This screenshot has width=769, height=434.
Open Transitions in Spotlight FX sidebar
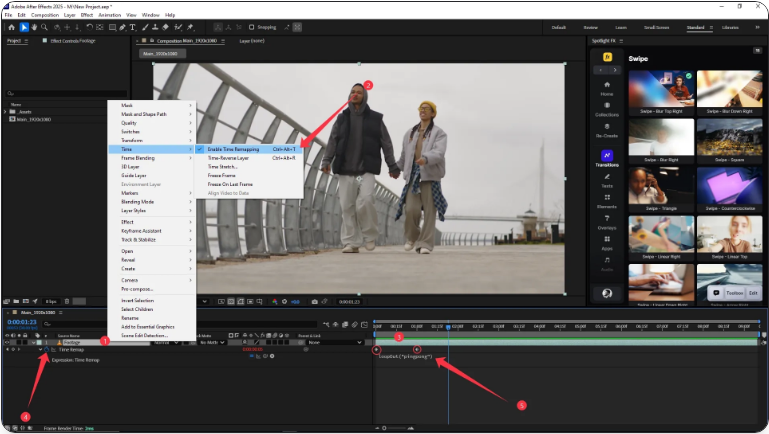click(x=607, y=160)
